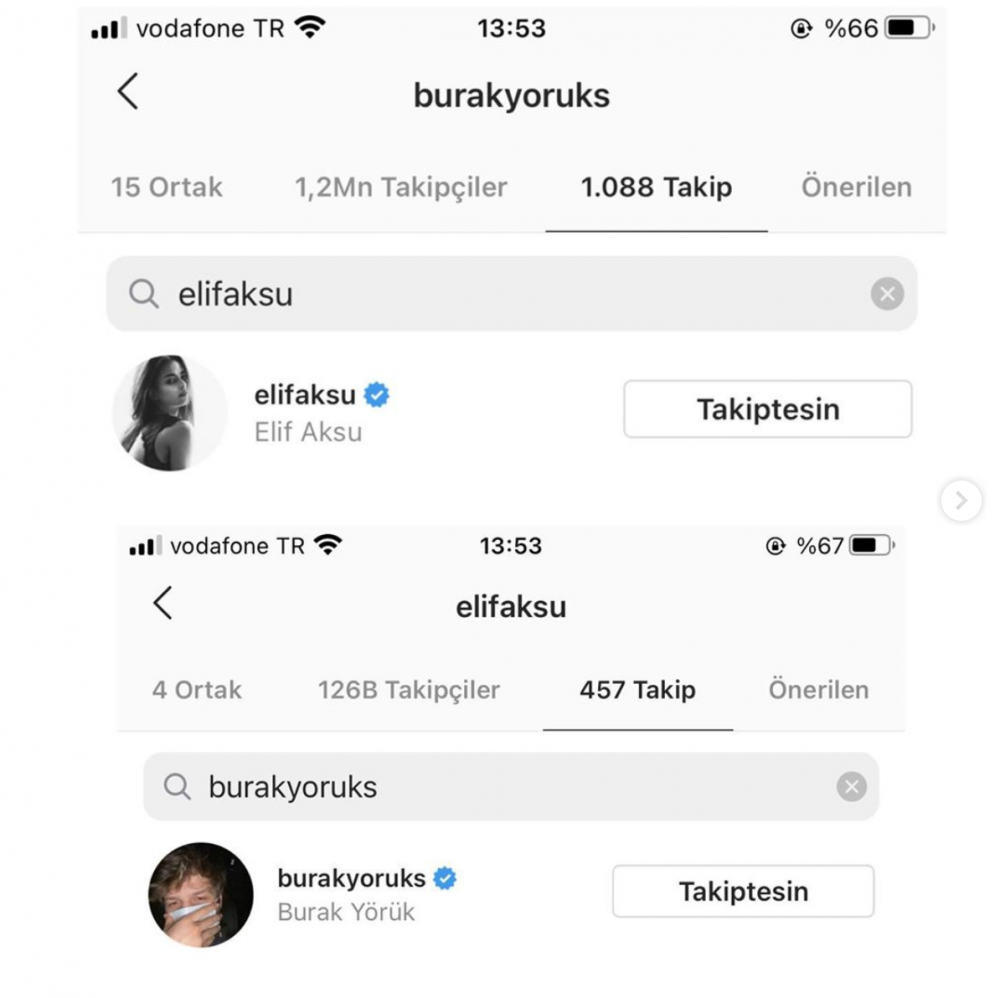Open Elif Aksu's profile picture

click(x=170, y=413)
